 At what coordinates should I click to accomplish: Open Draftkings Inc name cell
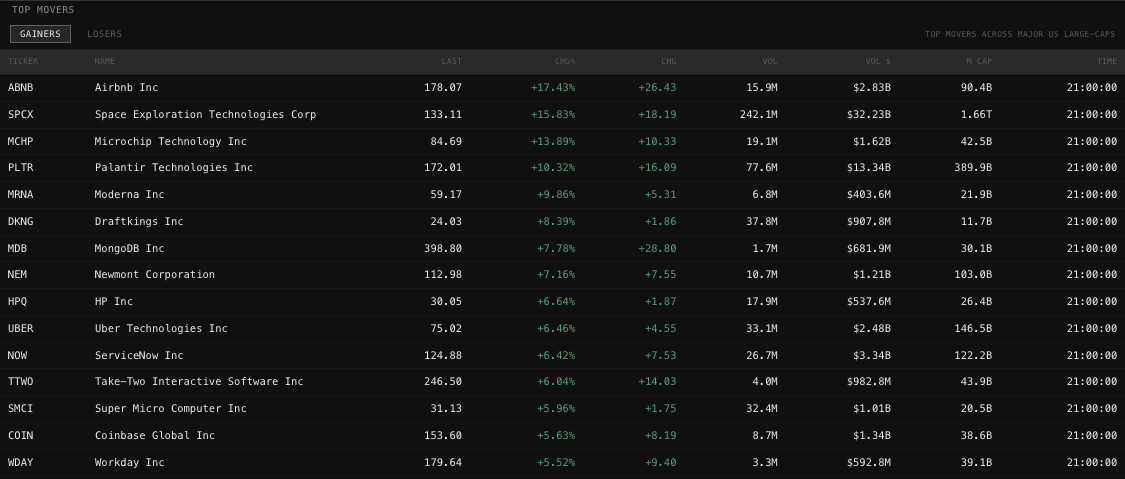click(x=139, y=222)
